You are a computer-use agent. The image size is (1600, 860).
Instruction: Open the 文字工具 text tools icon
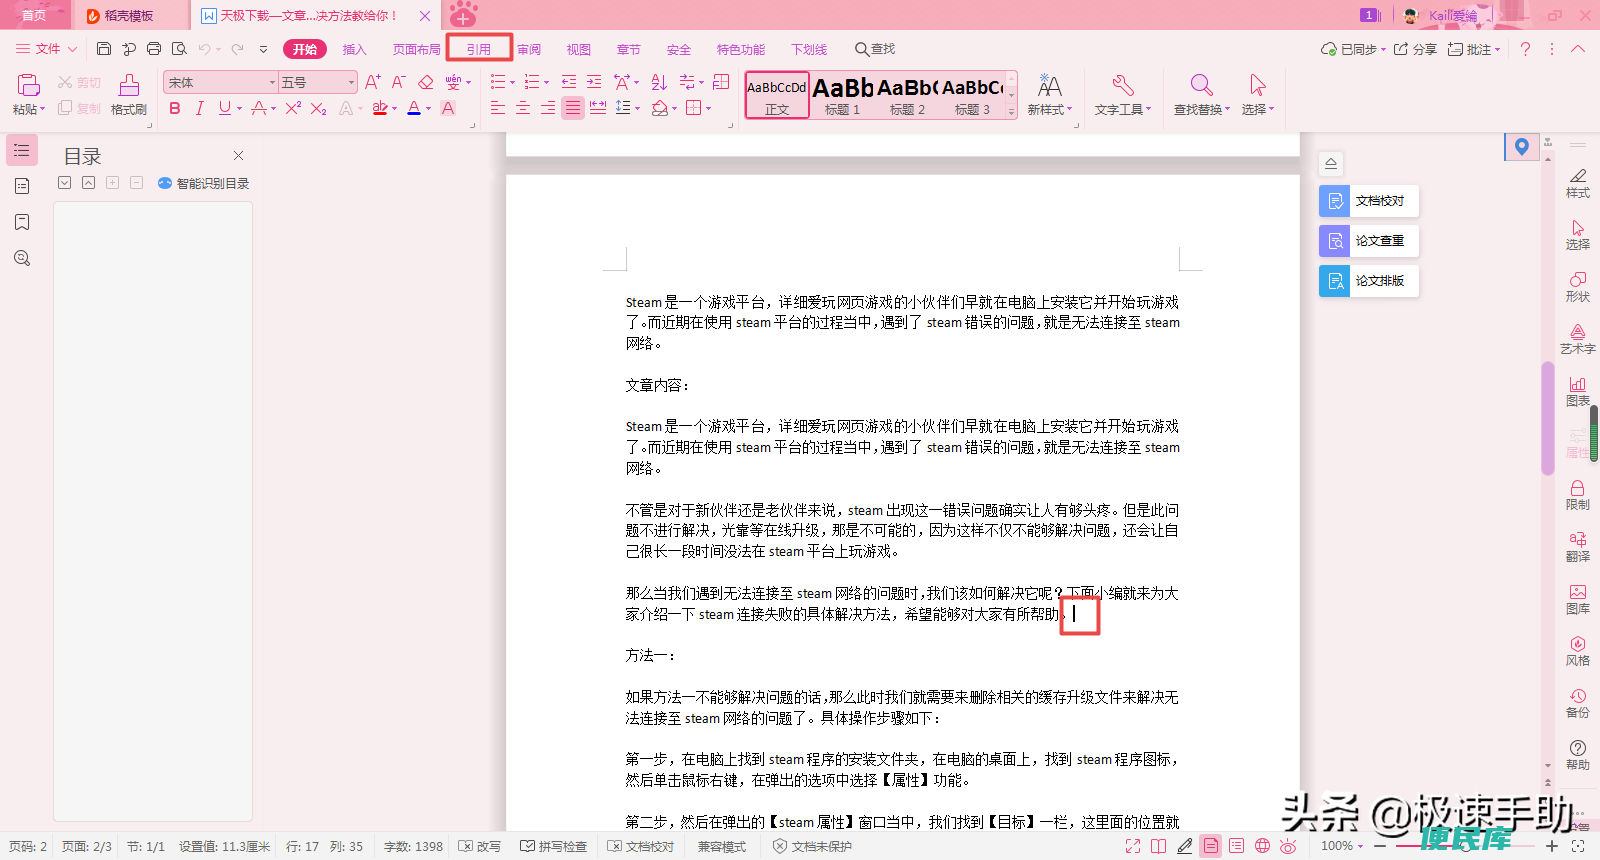pyautogui.click(x=1122, y=94)
